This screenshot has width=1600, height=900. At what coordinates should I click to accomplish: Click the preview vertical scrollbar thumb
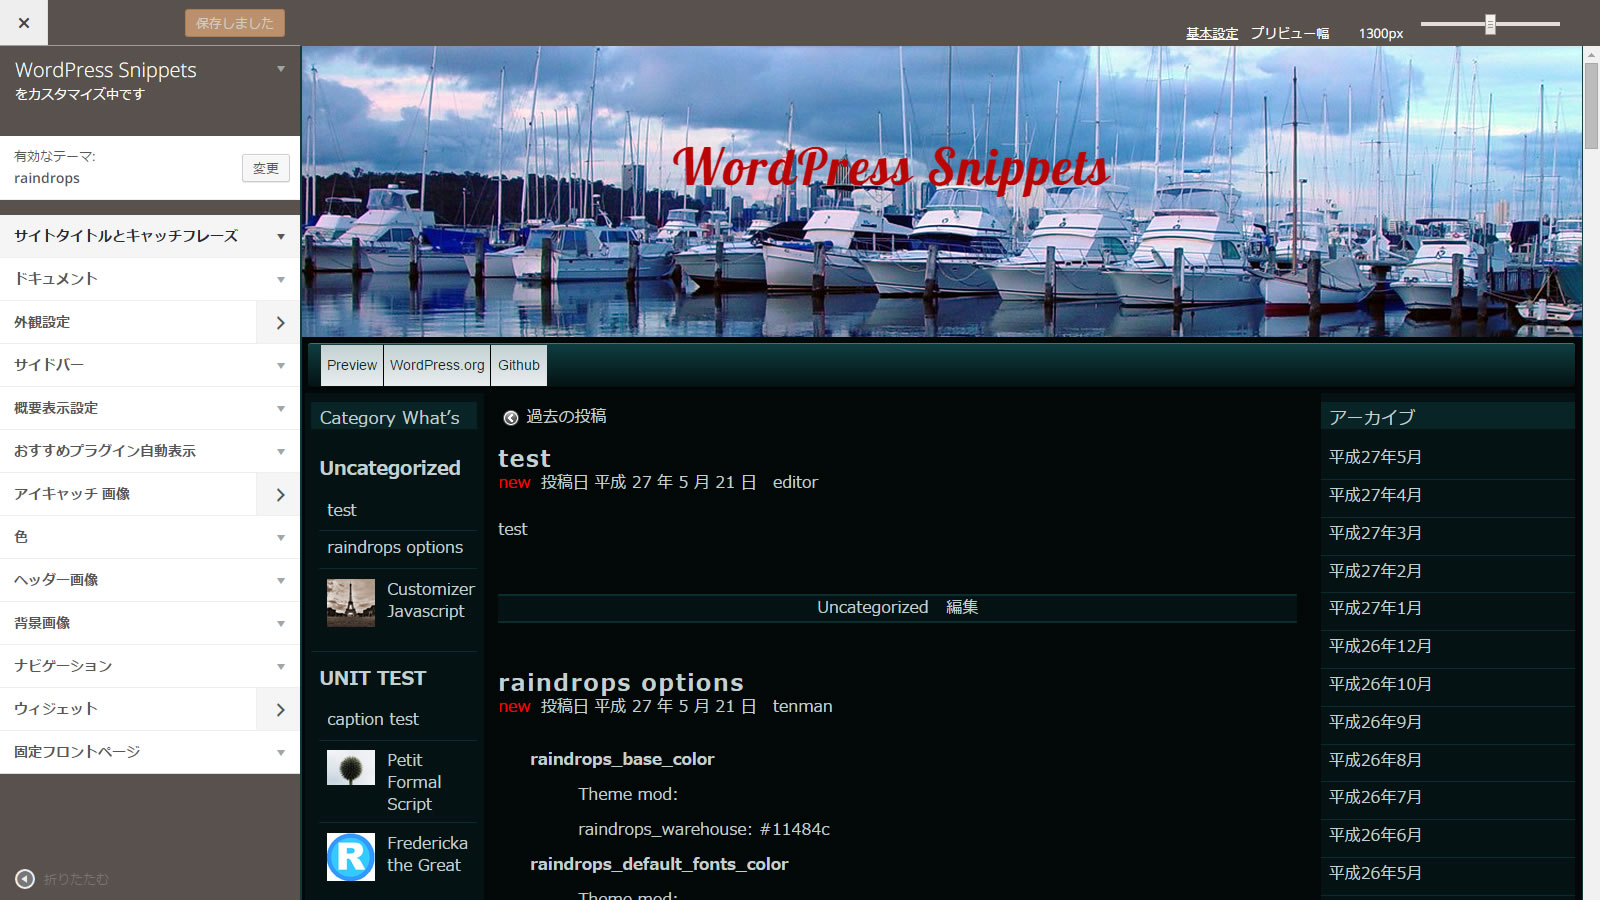(x=1591, y=106)
